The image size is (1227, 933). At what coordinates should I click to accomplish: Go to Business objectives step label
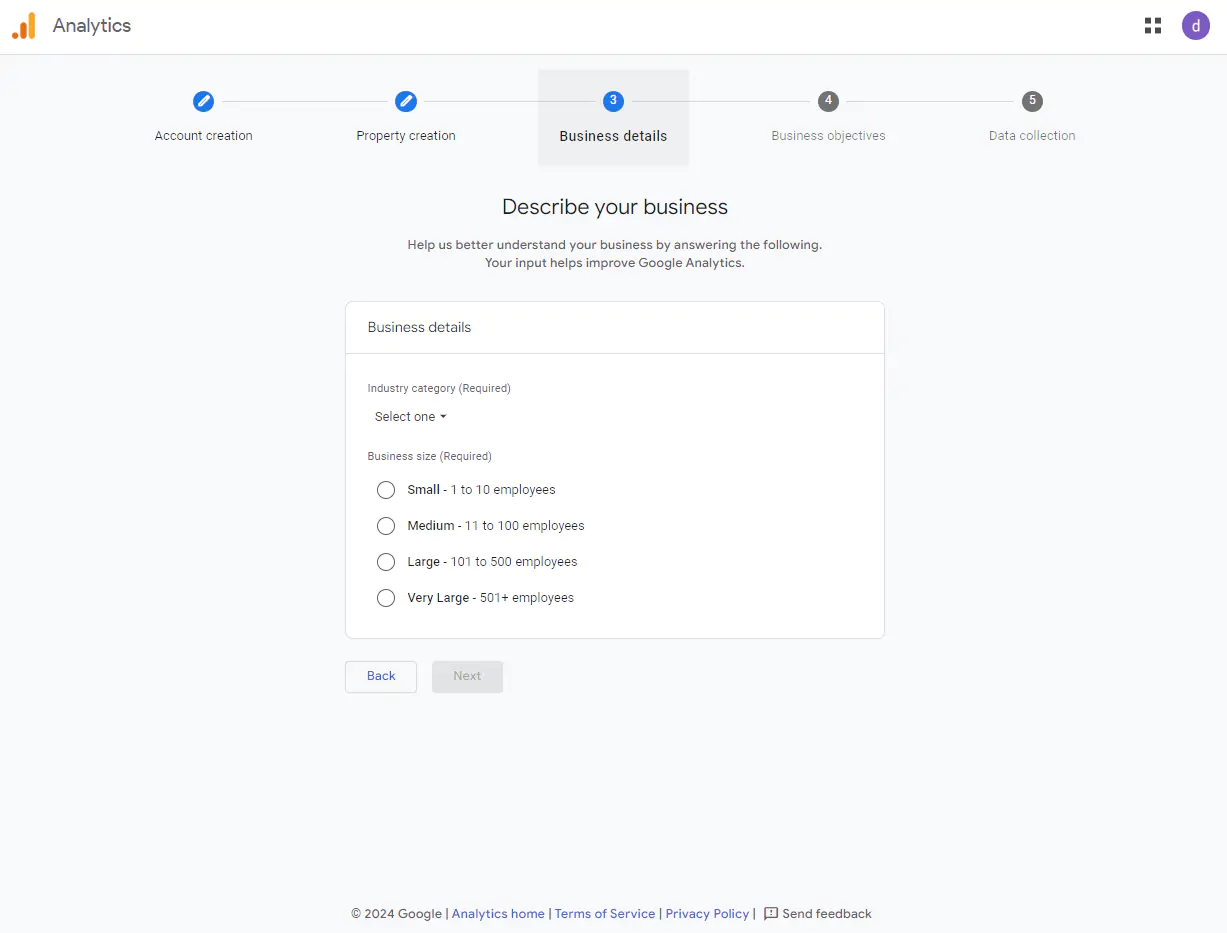pyautogui.click(x=828, y=136)
